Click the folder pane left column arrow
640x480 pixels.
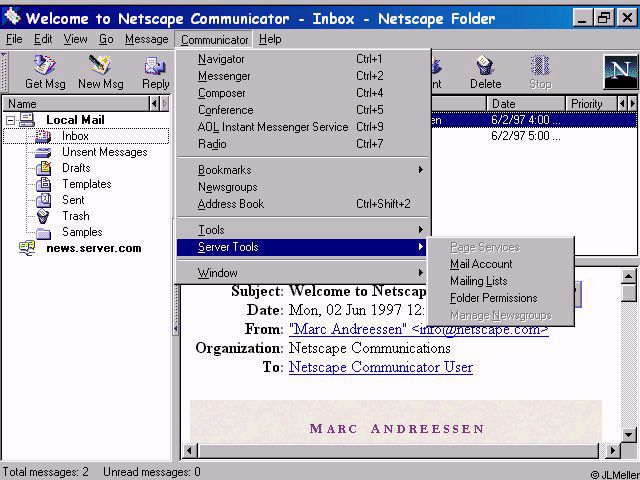coord(154,104)
